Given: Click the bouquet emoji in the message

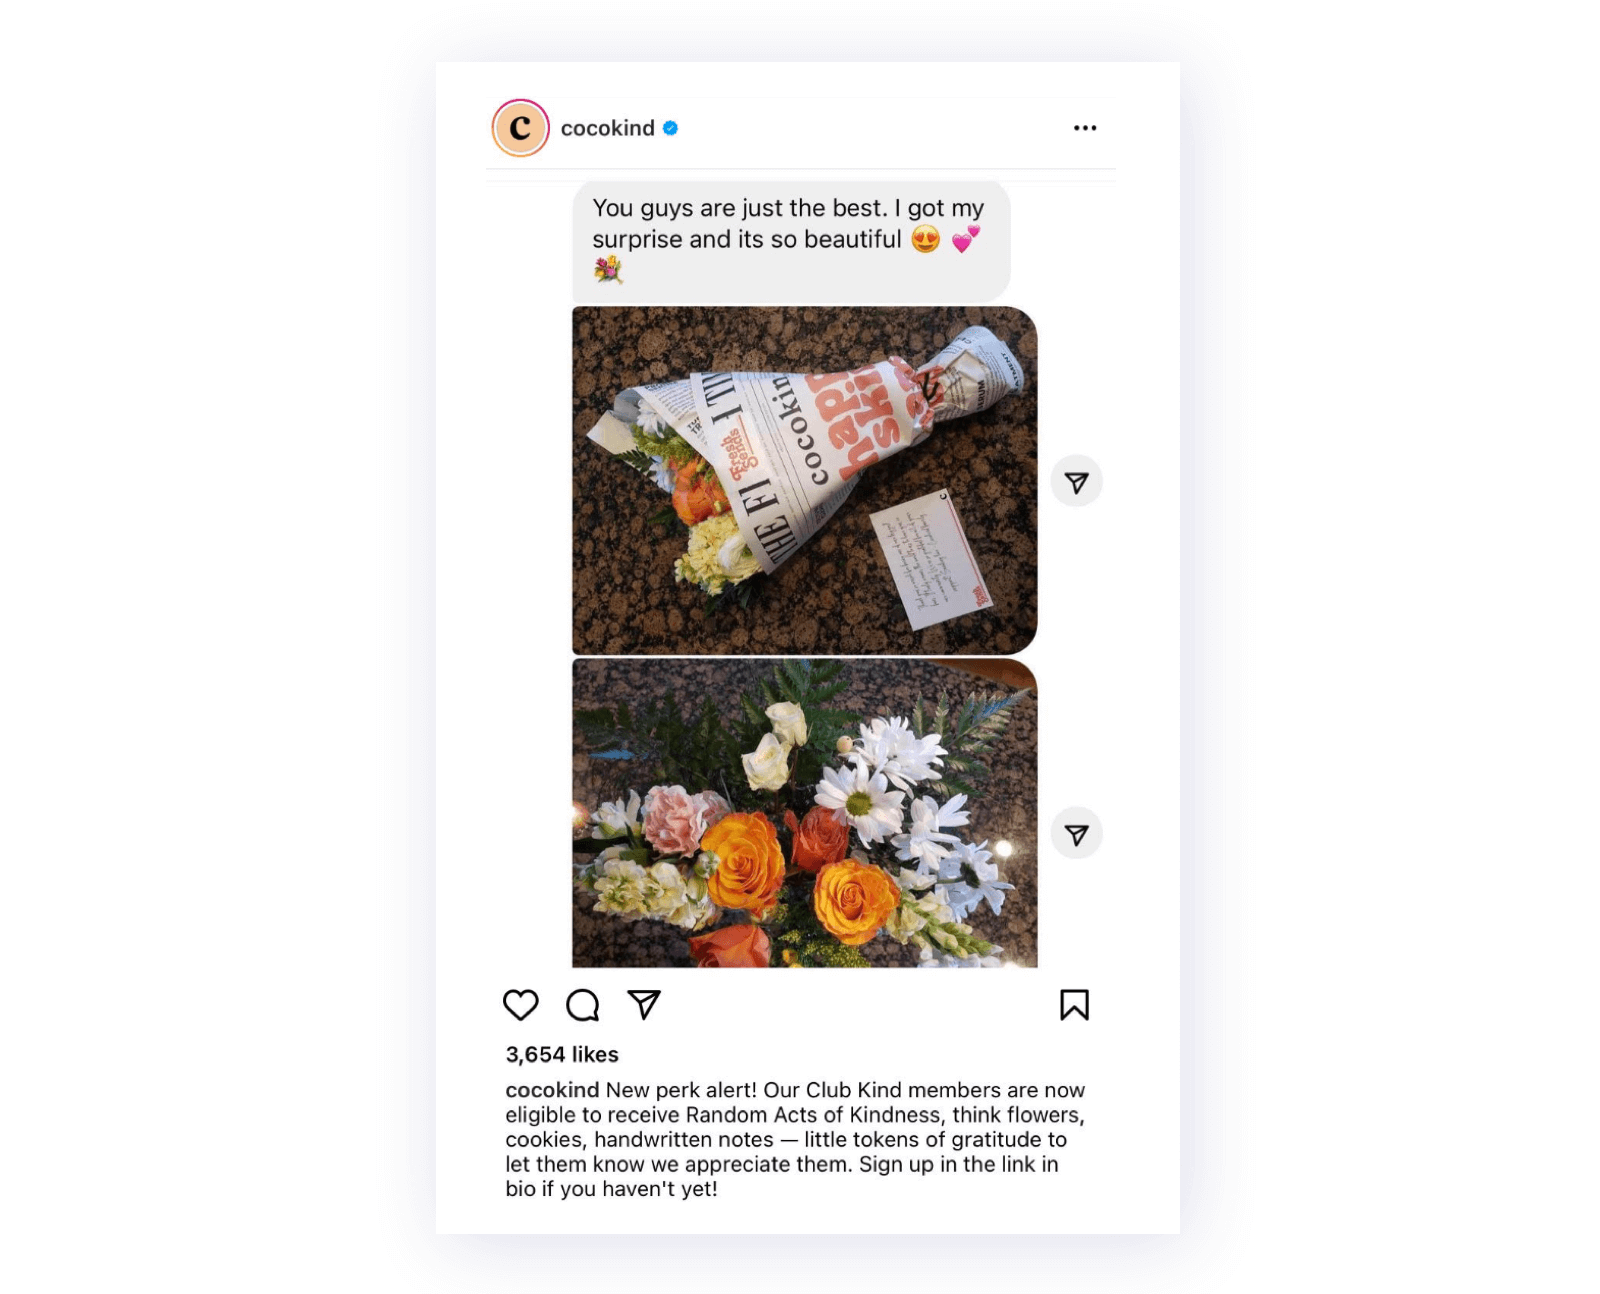Looking at the screenshot, I should pos(608,269).
